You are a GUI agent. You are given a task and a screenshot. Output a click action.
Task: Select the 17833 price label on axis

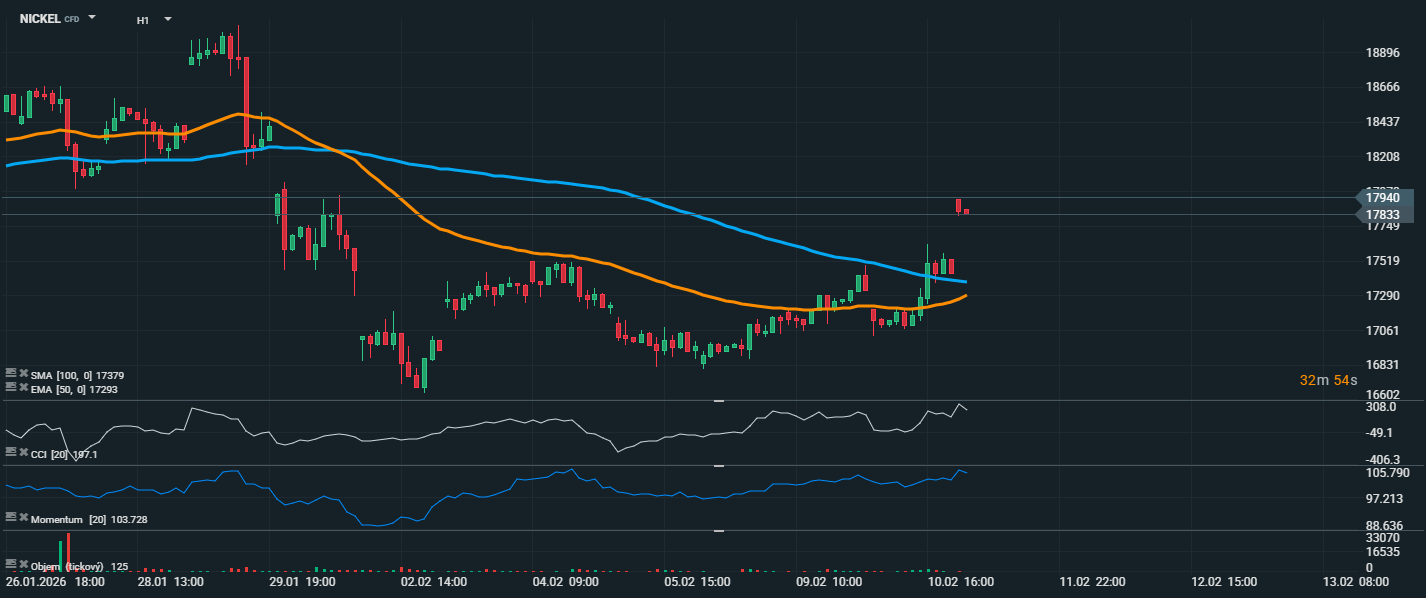(1383, 215)
